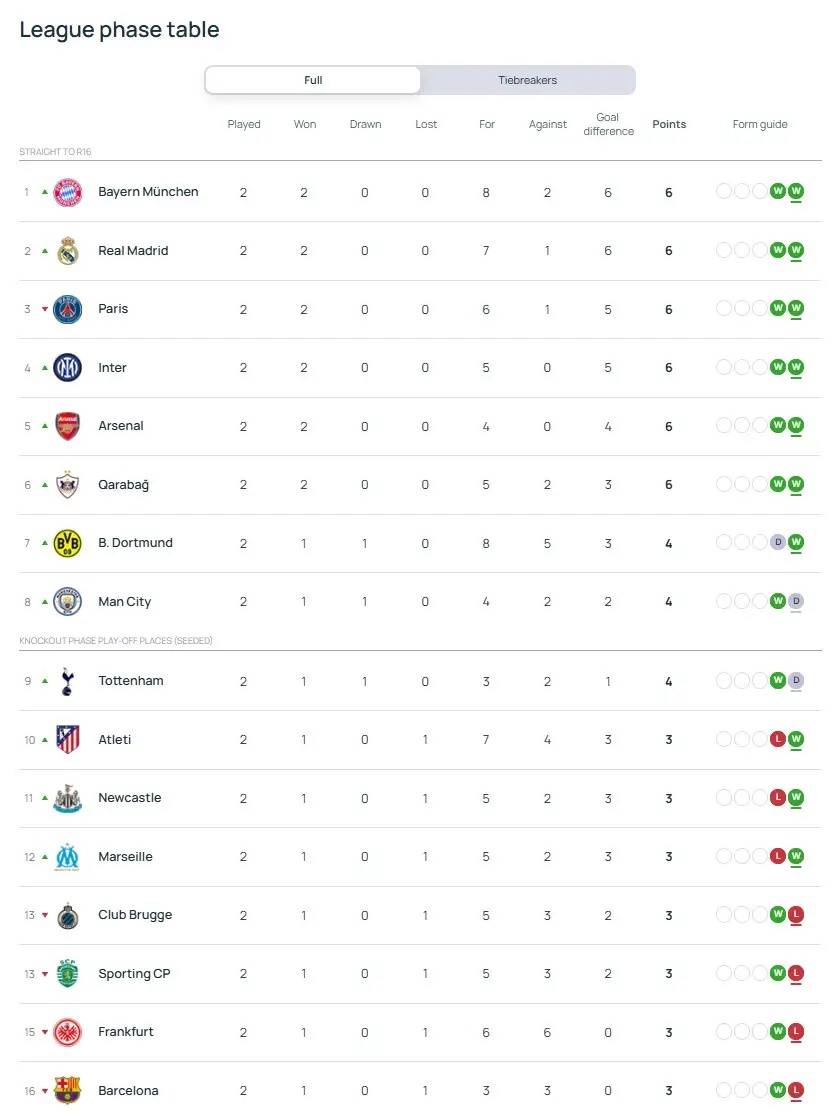Switch to the Tiebreakers tab
The width and height of the screenshot is (837, 1117).
(527, 80)
